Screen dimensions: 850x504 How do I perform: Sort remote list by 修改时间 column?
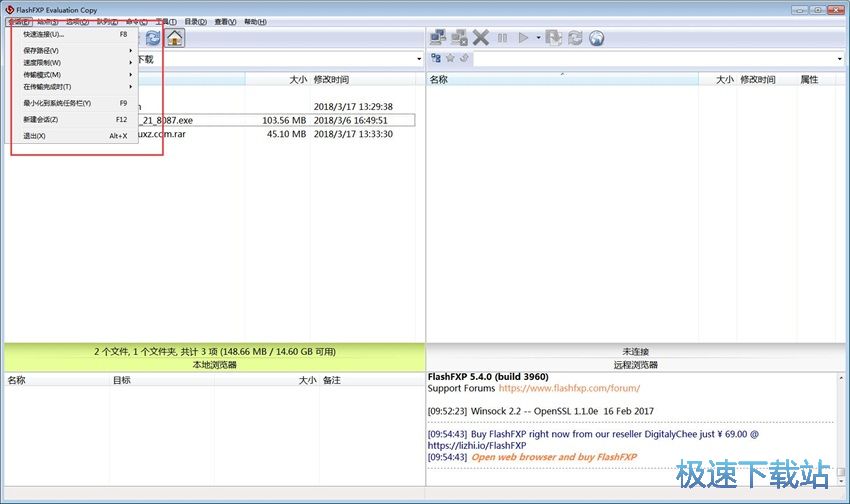(767, 80)
